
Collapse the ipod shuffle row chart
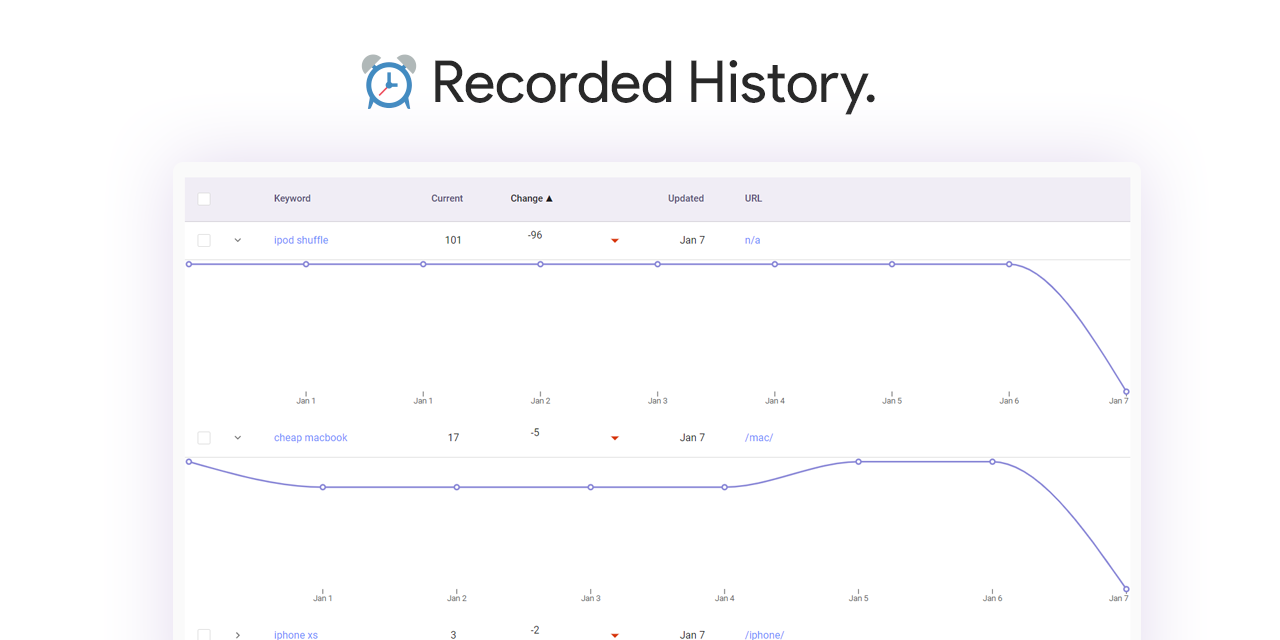coord(238,240)
